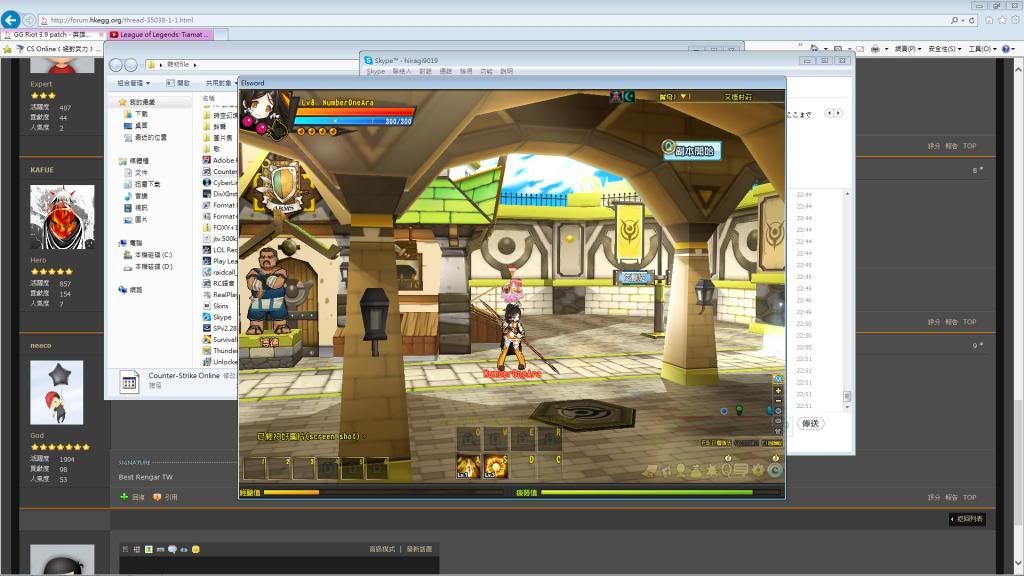1024x576 pixels.
Task: Select 桌面 in Explorer tree
Action: (x=136, y=125)
